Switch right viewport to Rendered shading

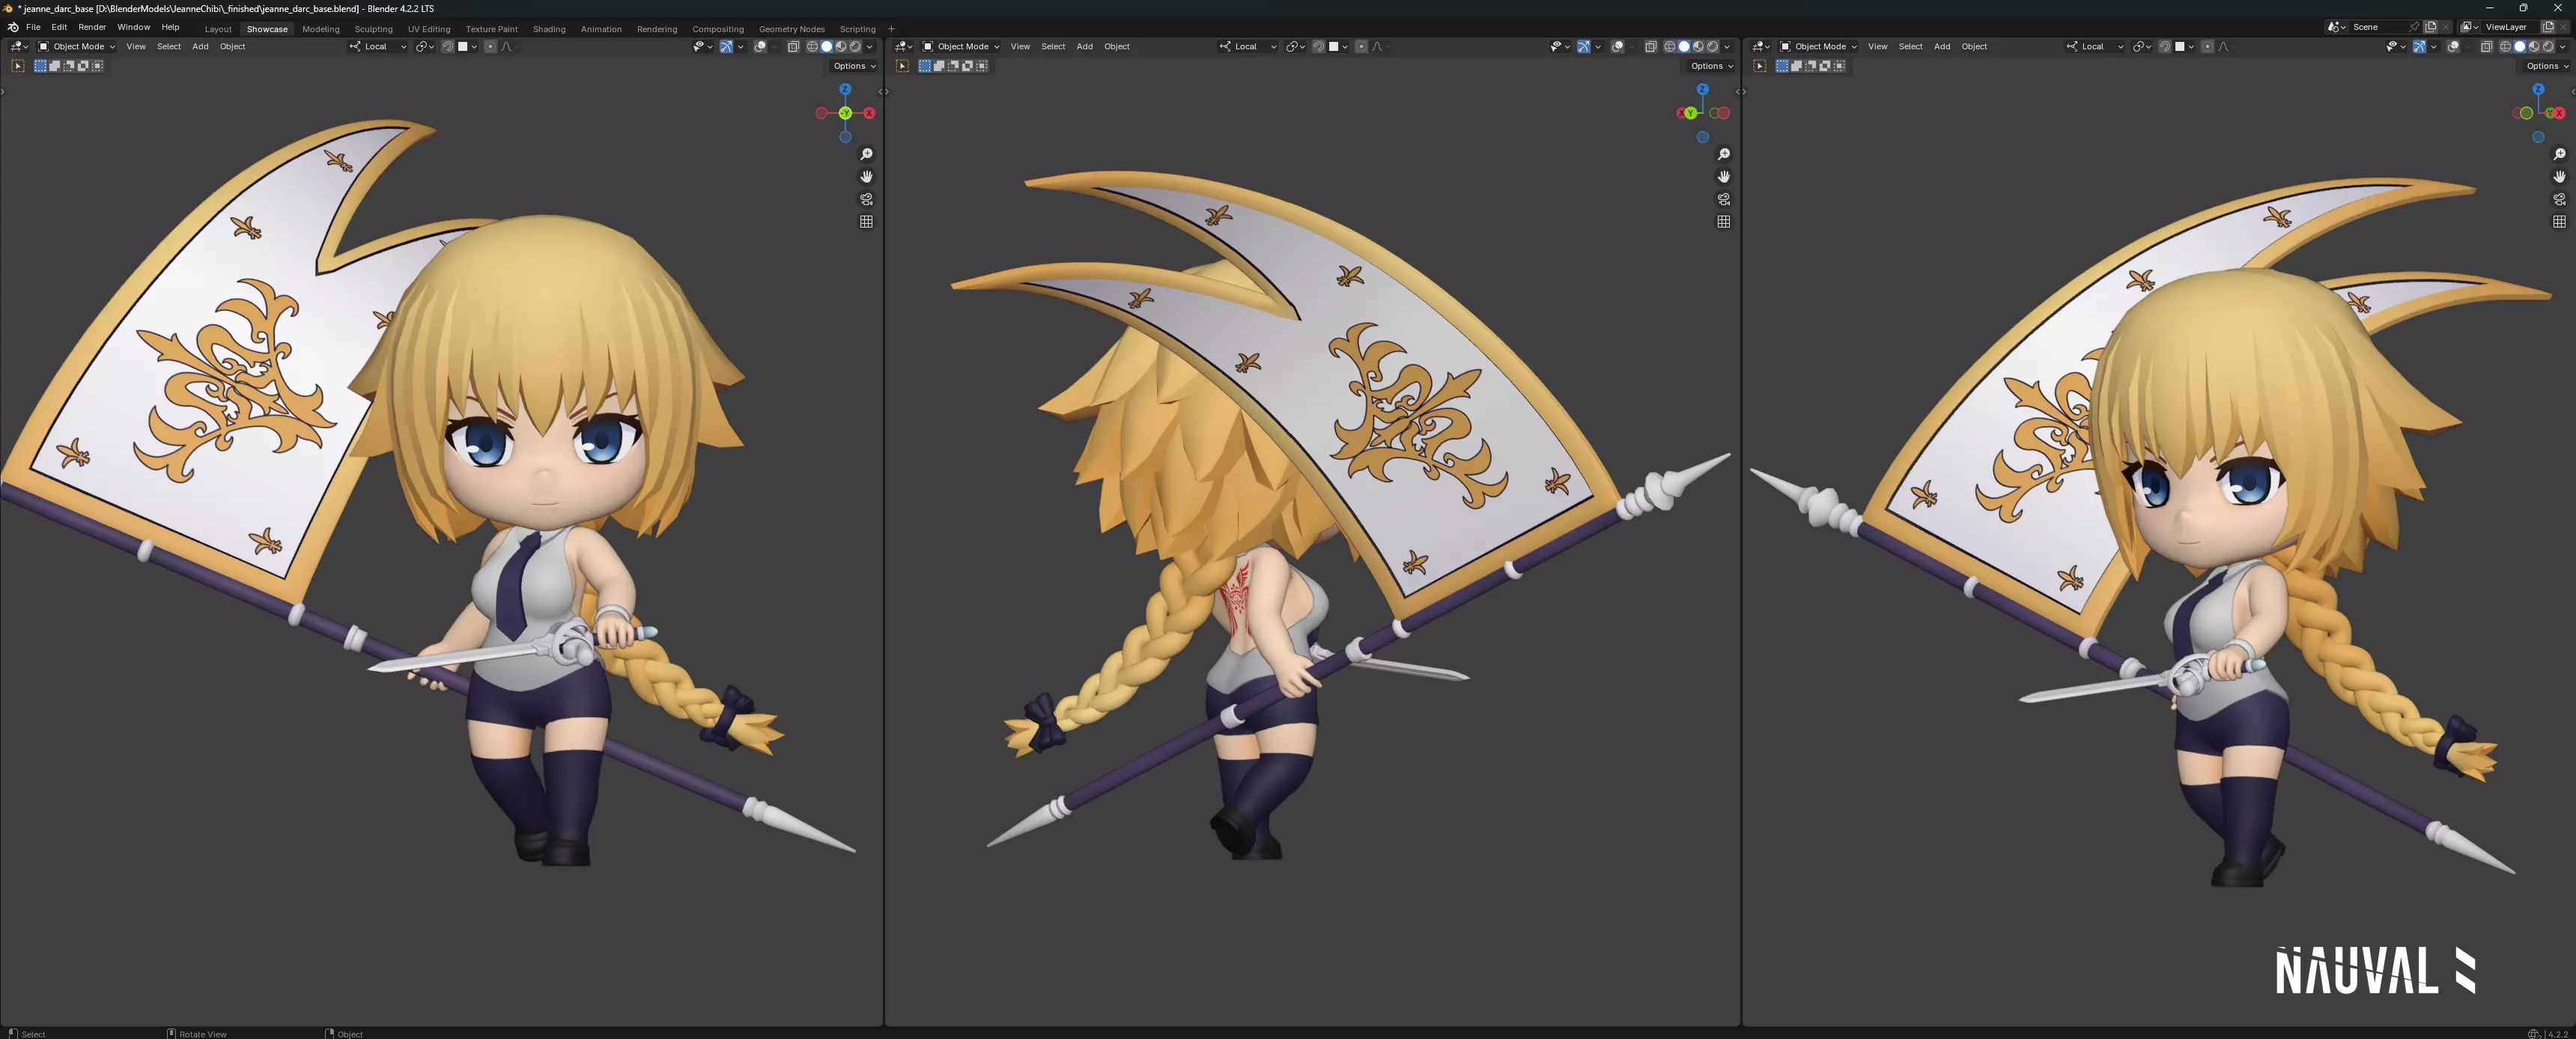pyautogui.click(x=2548, y=46)
